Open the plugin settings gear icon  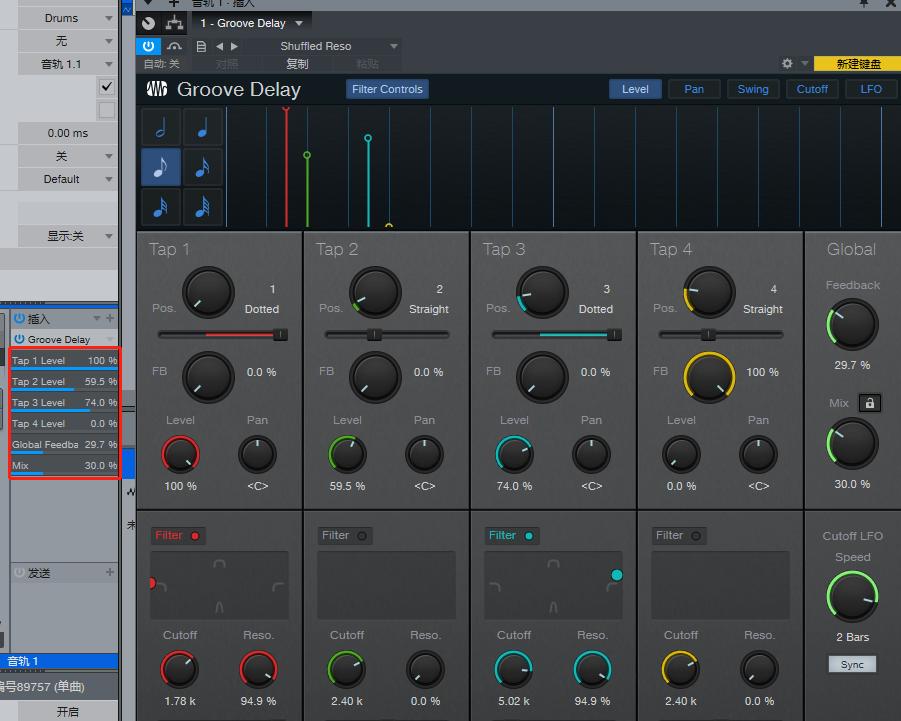(x=787, y=64)
